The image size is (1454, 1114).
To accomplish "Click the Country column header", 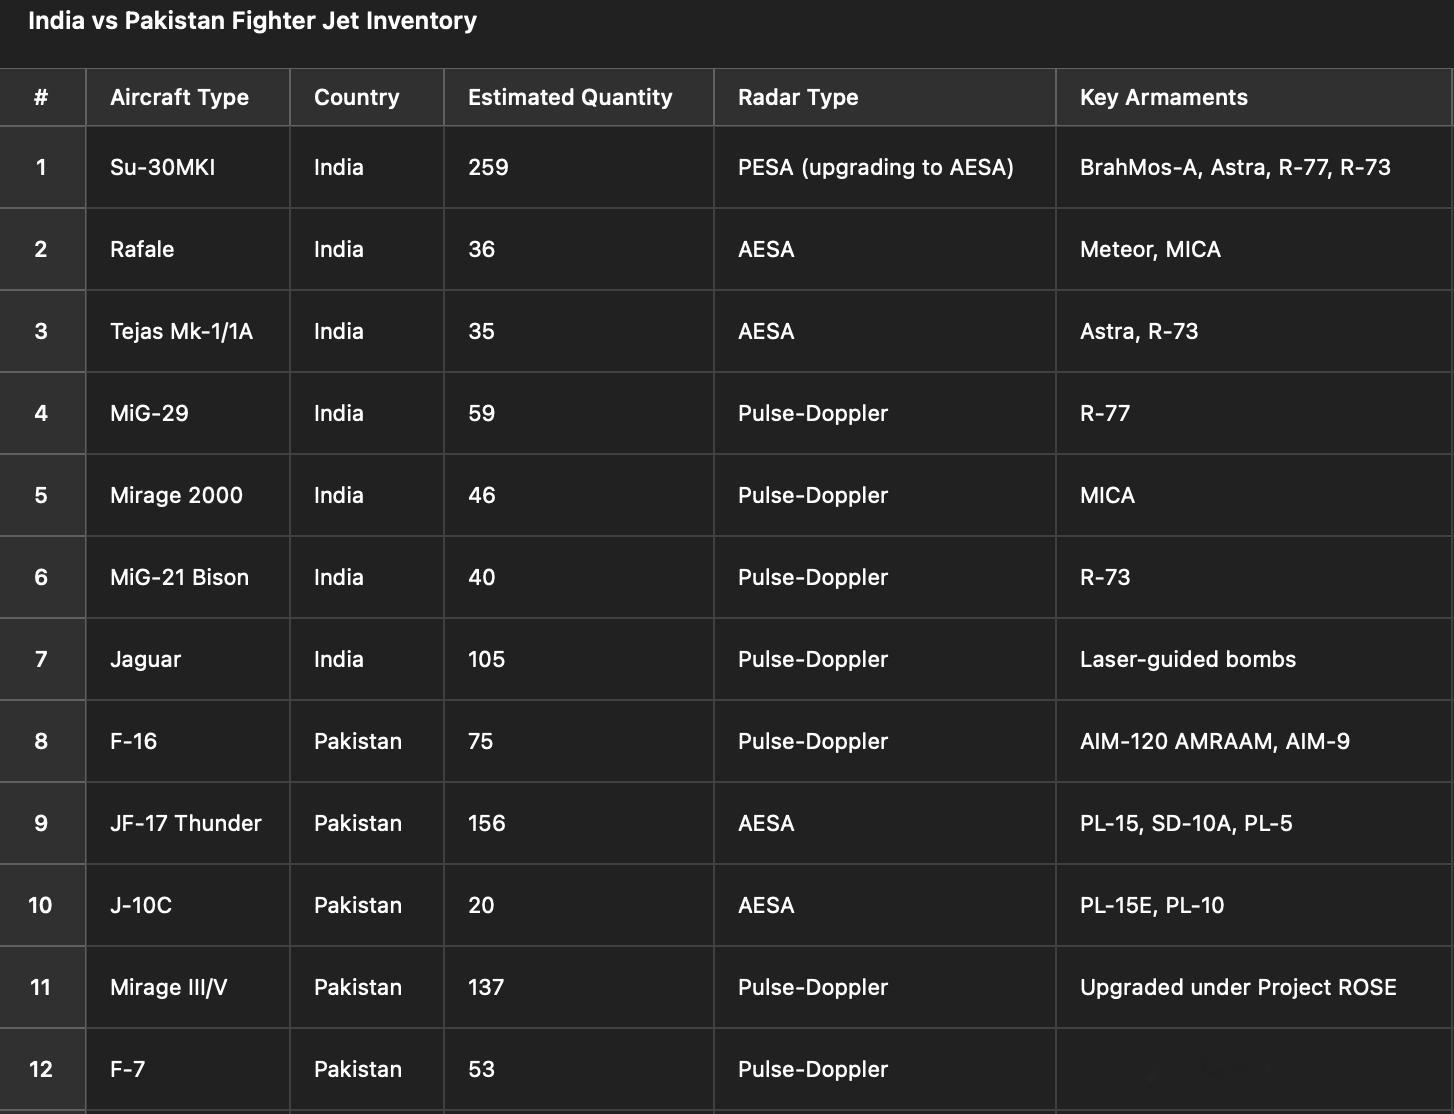I will 367,97.
